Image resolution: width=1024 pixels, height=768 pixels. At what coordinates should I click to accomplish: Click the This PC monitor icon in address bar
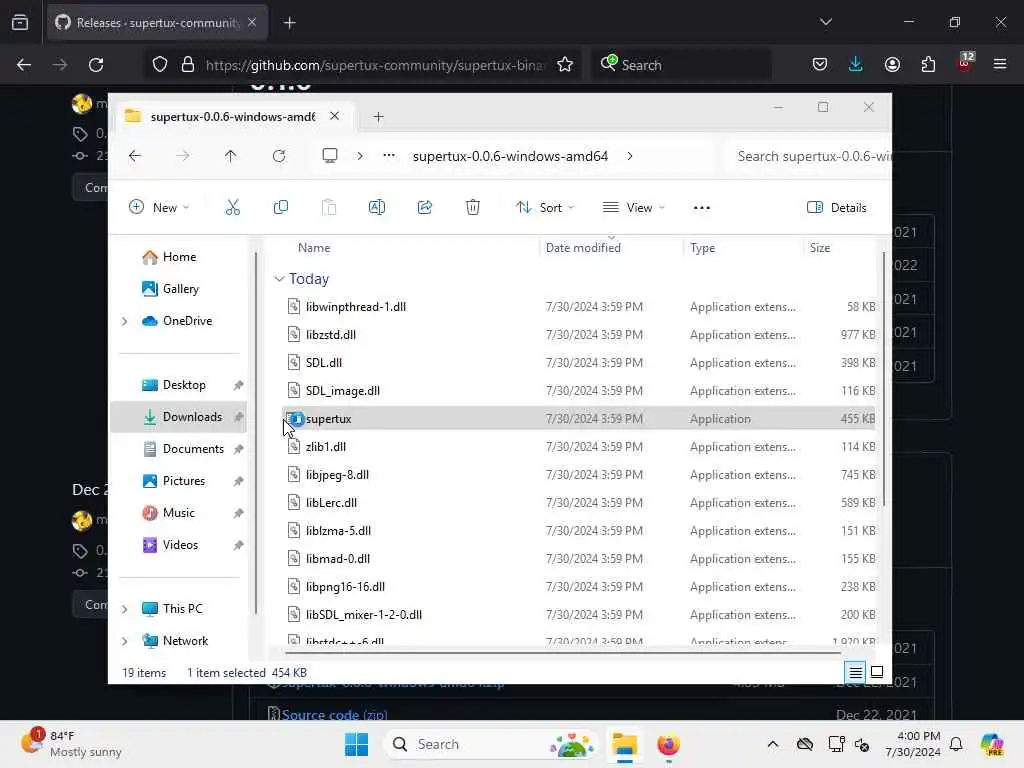click(330, 156)
